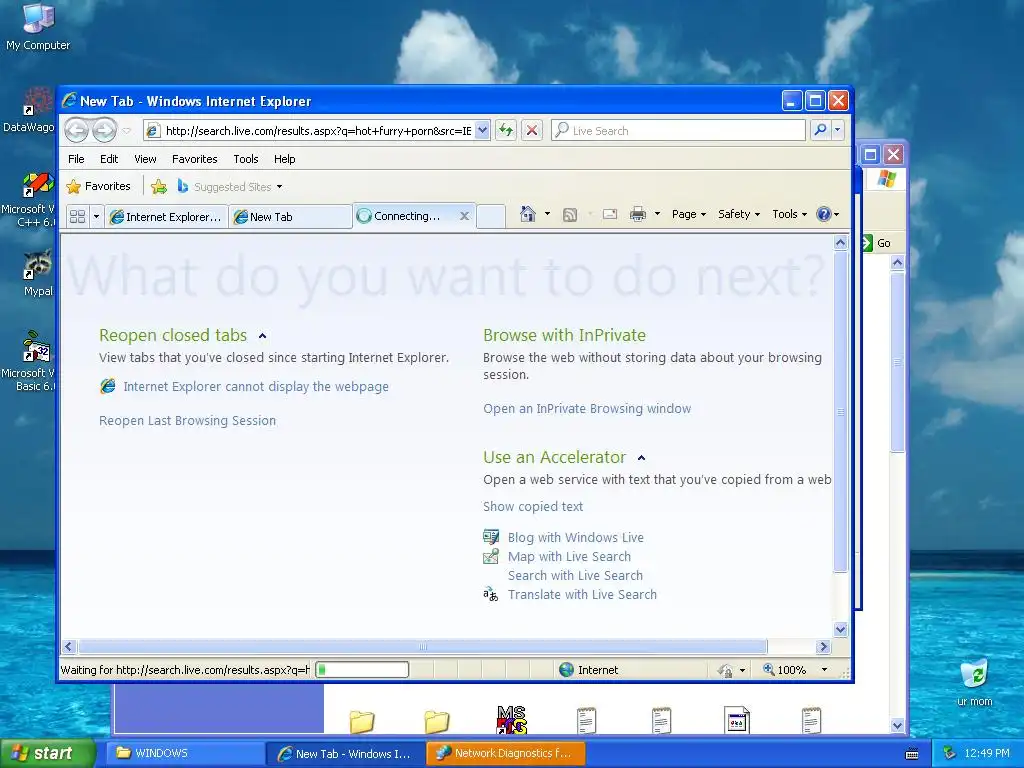This screenshot has width=1024, height=768.
Task: Click the Print icon
Action: pyautogui.click(x=638, y=214)
